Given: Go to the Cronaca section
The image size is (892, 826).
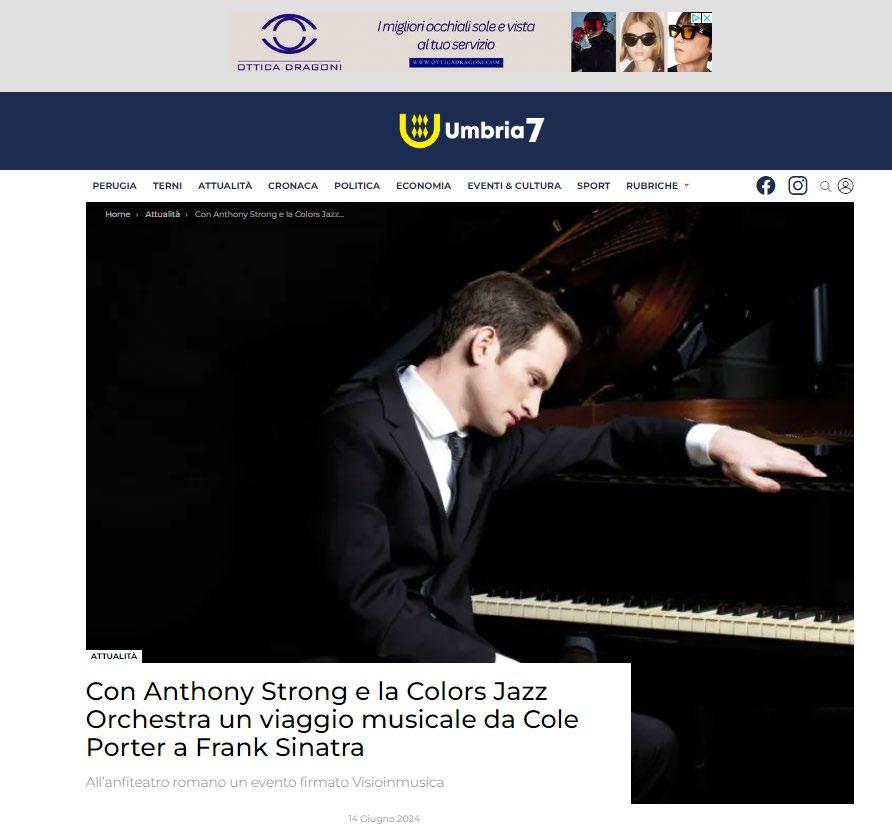Looking at the screenshot, I should click(x=293, y=186).
